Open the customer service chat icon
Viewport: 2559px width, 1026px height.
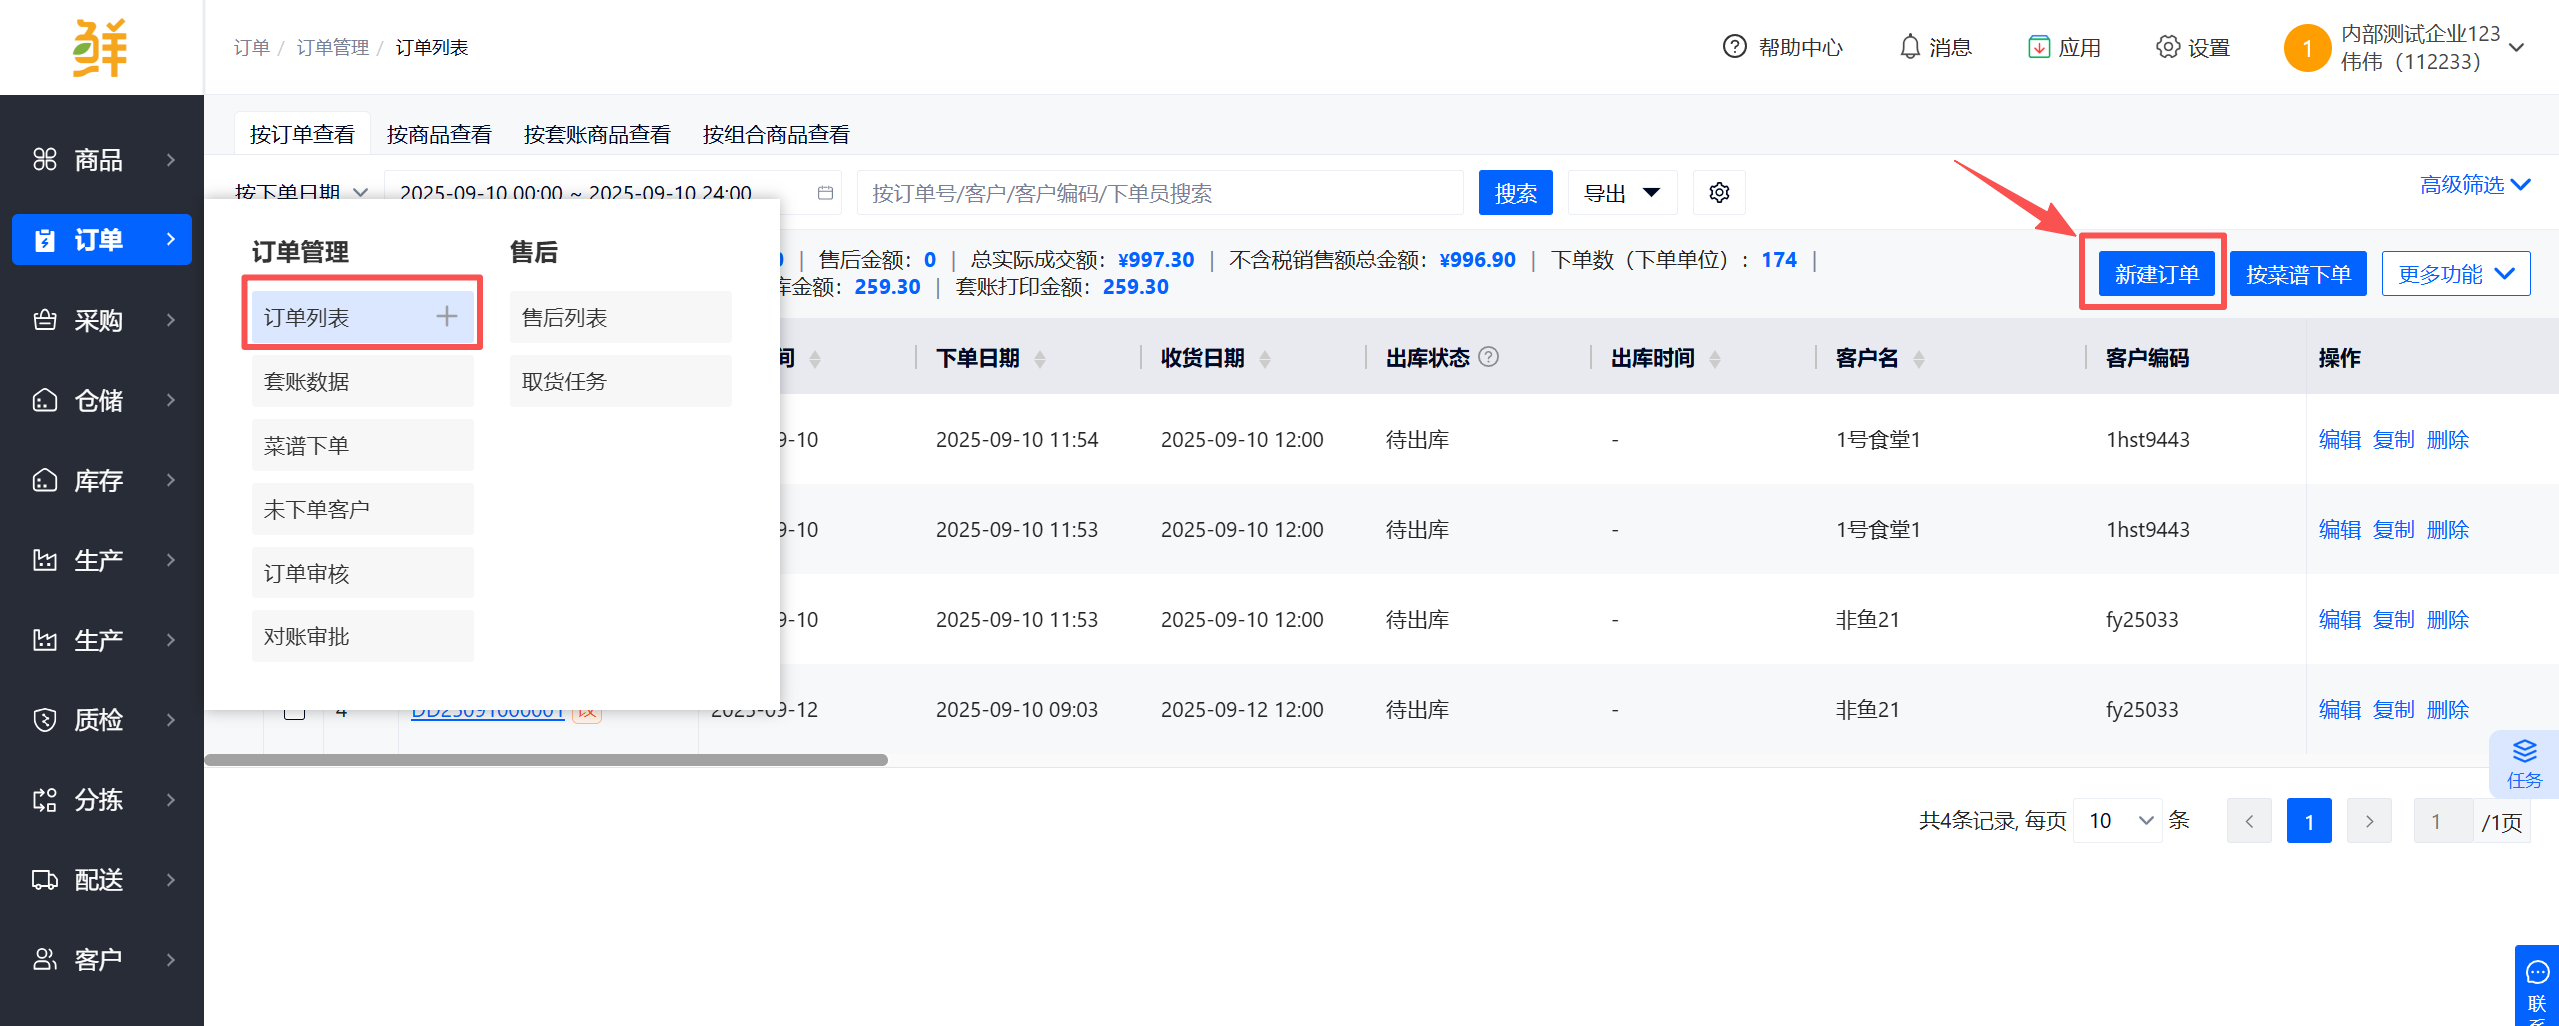pyautogui.click(x=2537, y=972)
